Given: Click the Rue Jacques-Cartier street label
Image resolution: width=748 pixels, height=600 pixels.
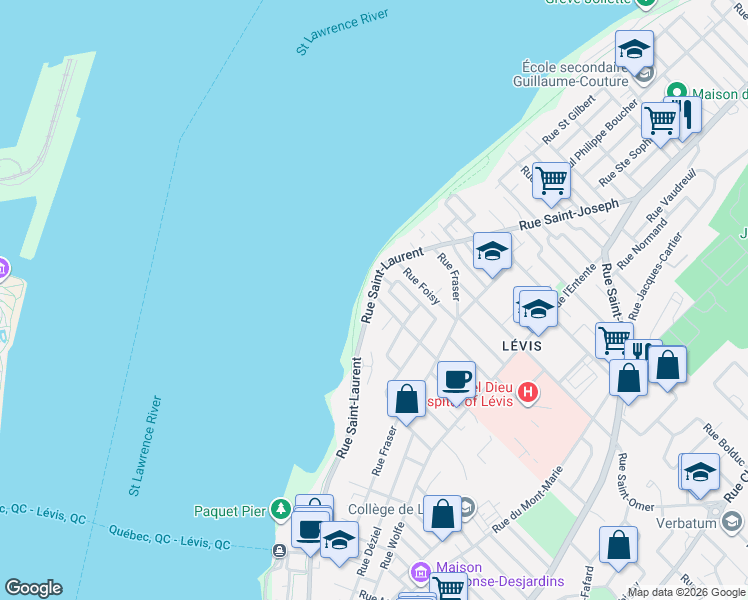Looking at the screenshot, I should [655, 276].
